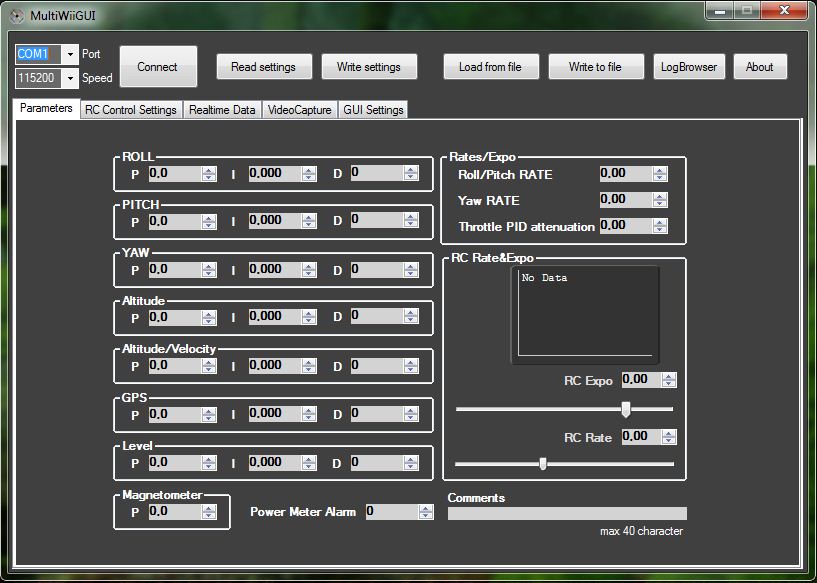Click the ROLL I spinner arrows

pyautogui.click(x=309, y=173)
